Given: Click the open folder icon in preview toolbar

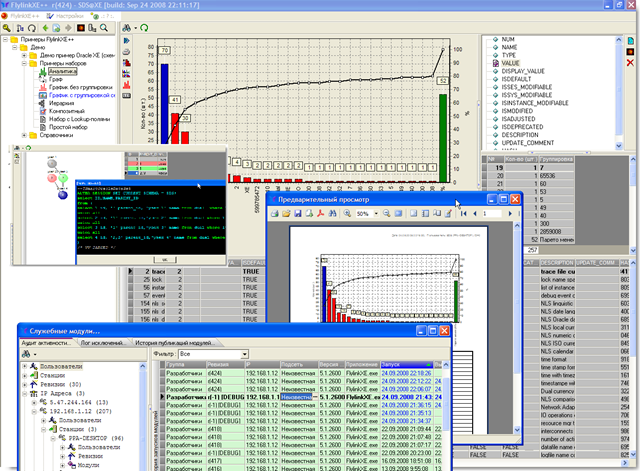Looking at the screenshot, I should pyautogui.click(x=286, y=213).
